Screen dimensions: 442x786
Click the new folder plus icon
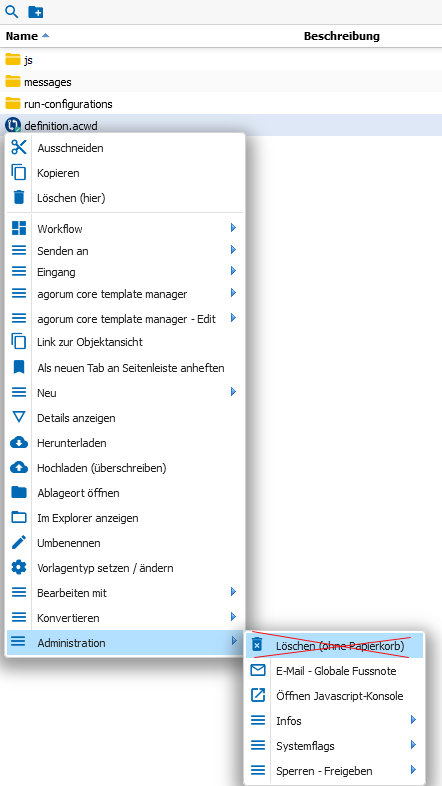point(36,12)
